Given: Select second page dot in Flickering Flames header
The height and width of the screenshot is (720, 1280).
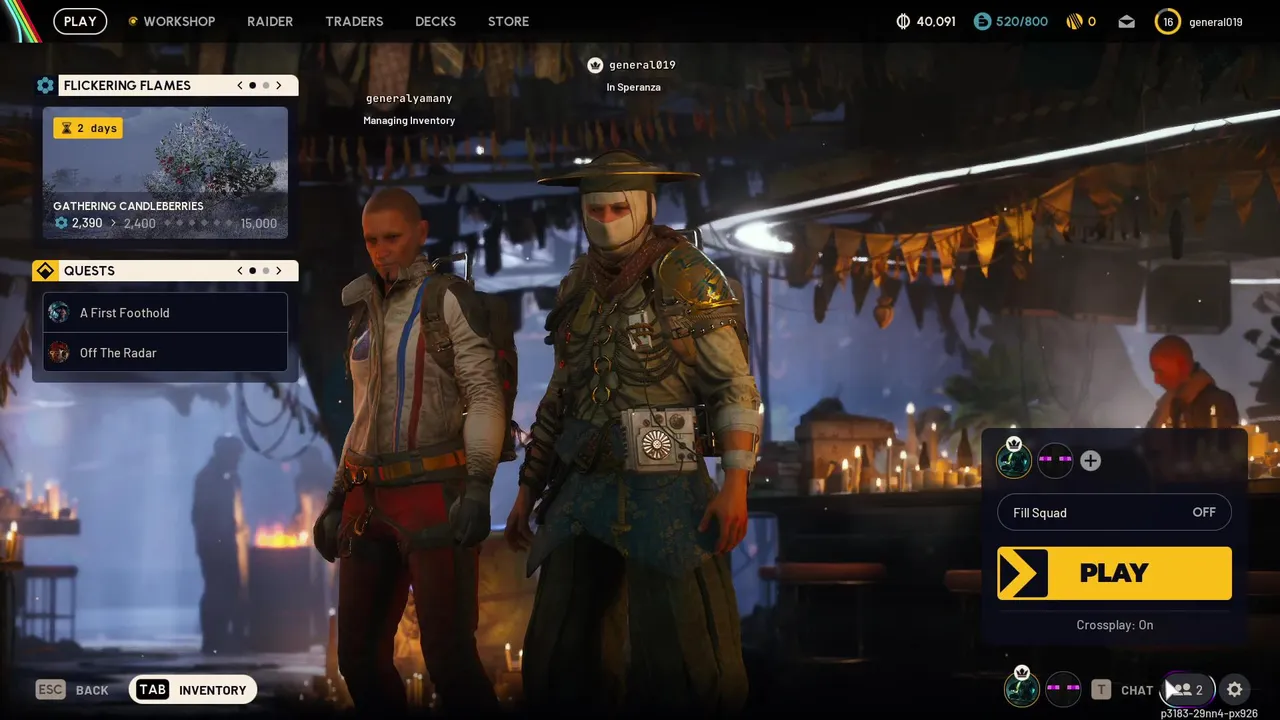Looking at the screenshot, I should pyautogui.click(x=266, y=85).
